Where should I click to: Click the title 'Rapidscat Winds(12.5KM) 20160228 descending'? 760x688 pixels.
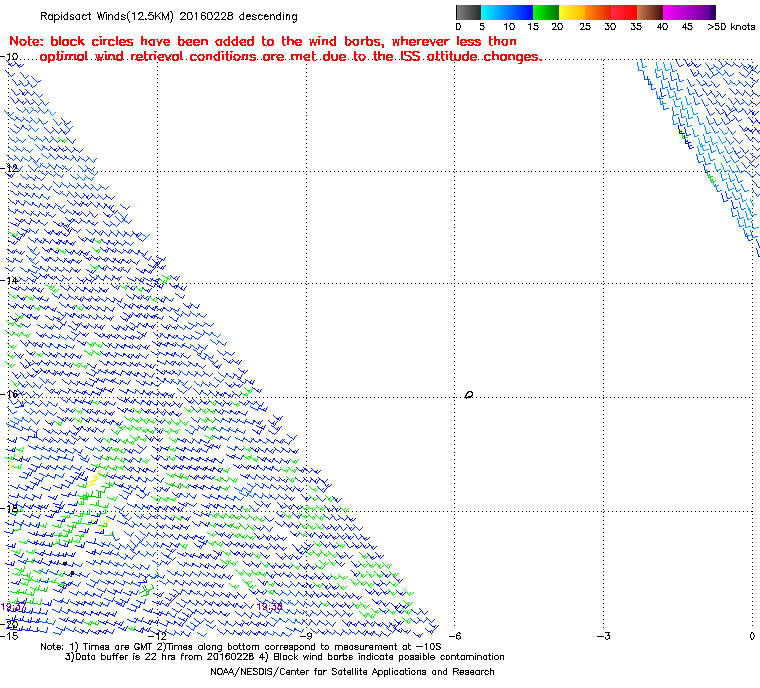[x=169, y=16]
